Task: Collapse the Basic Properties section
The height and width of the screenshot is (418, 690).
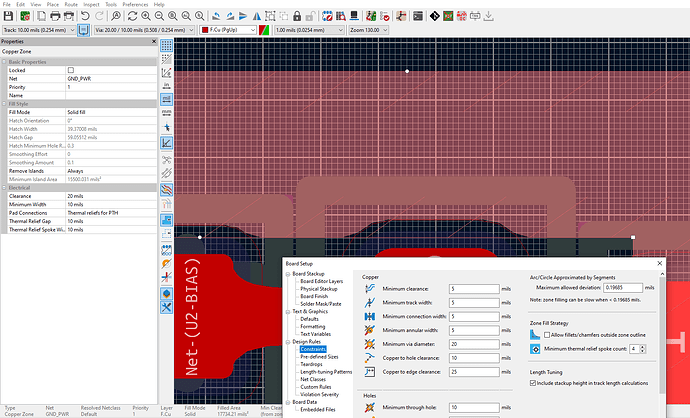Action: coord(4,62)
